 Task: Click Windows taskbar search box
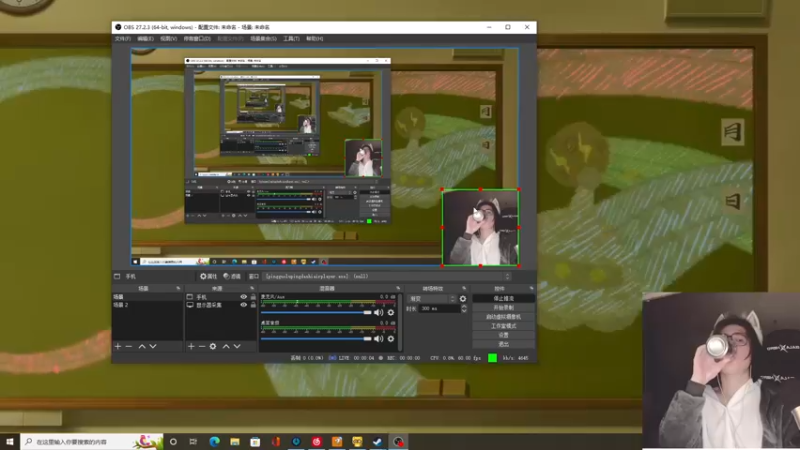(x=92, y=441)
